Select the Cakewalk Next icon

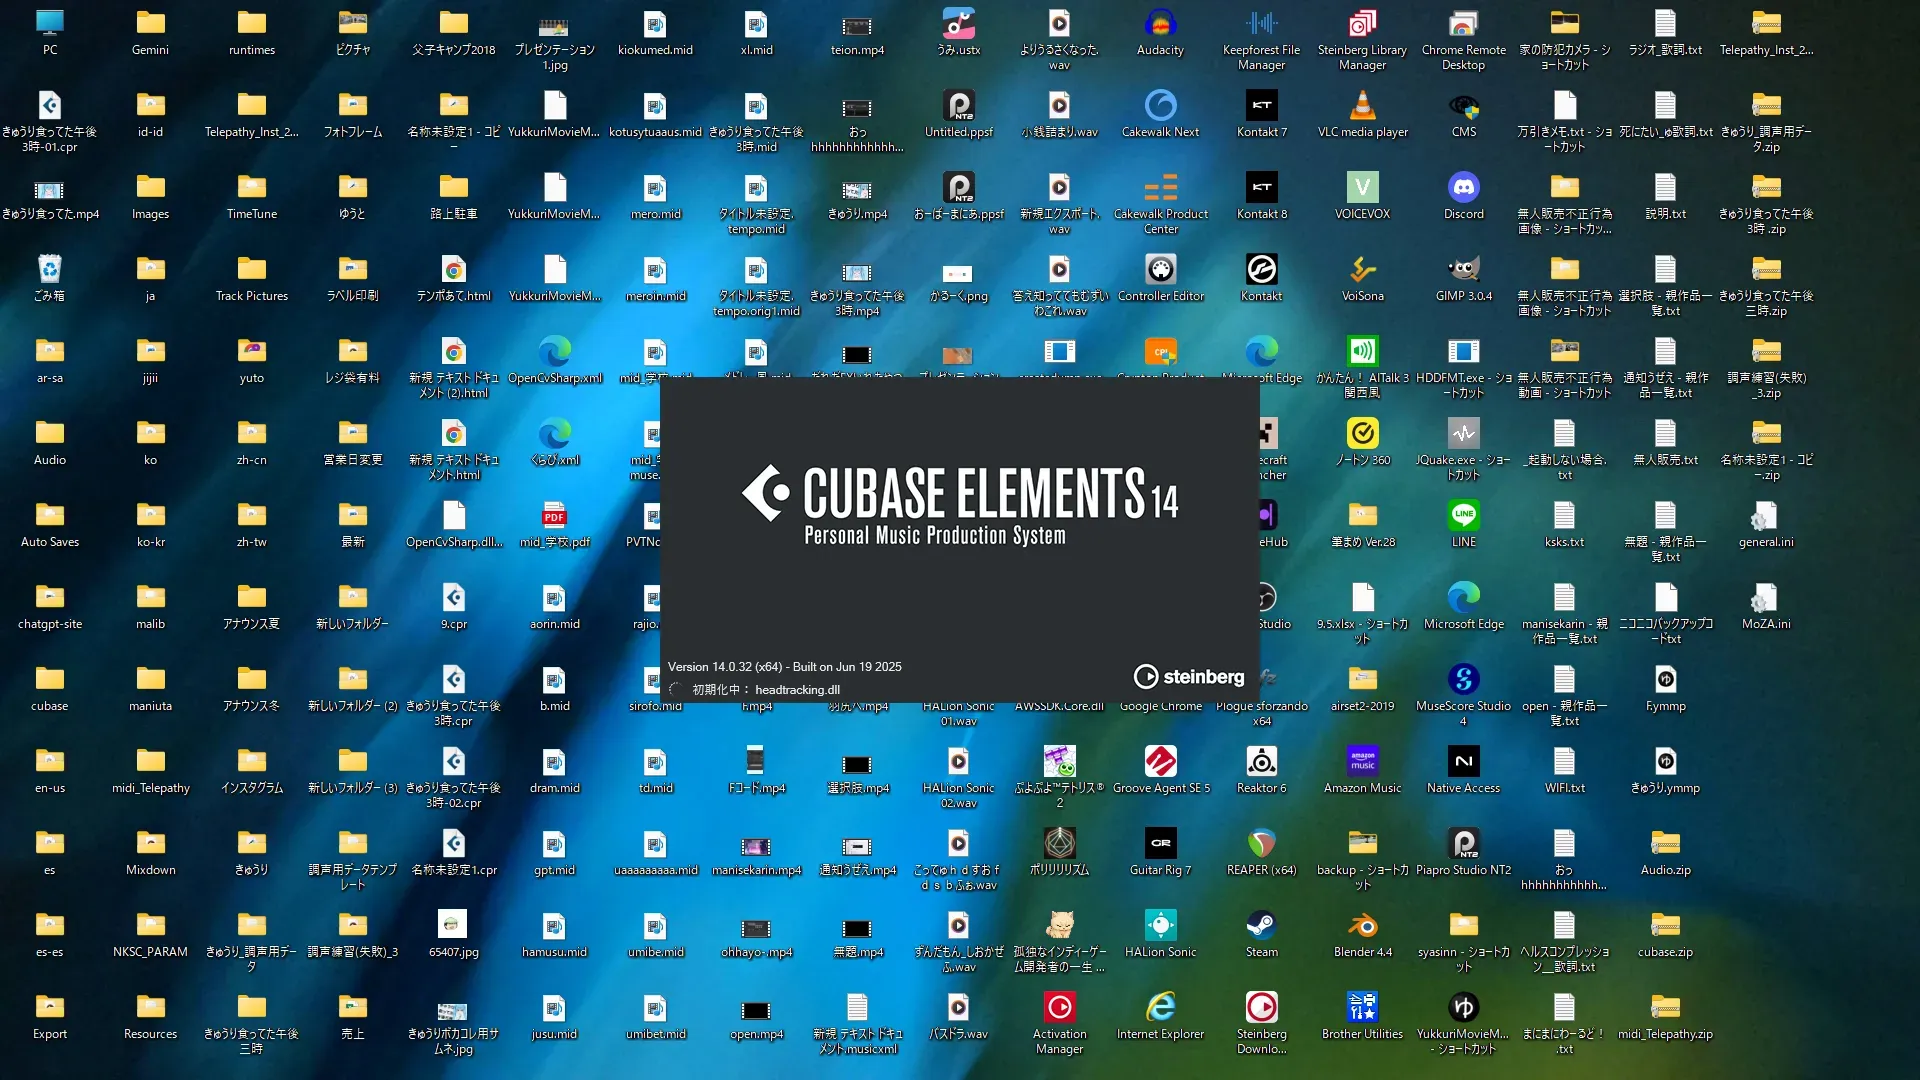(x=1160, y=107)
